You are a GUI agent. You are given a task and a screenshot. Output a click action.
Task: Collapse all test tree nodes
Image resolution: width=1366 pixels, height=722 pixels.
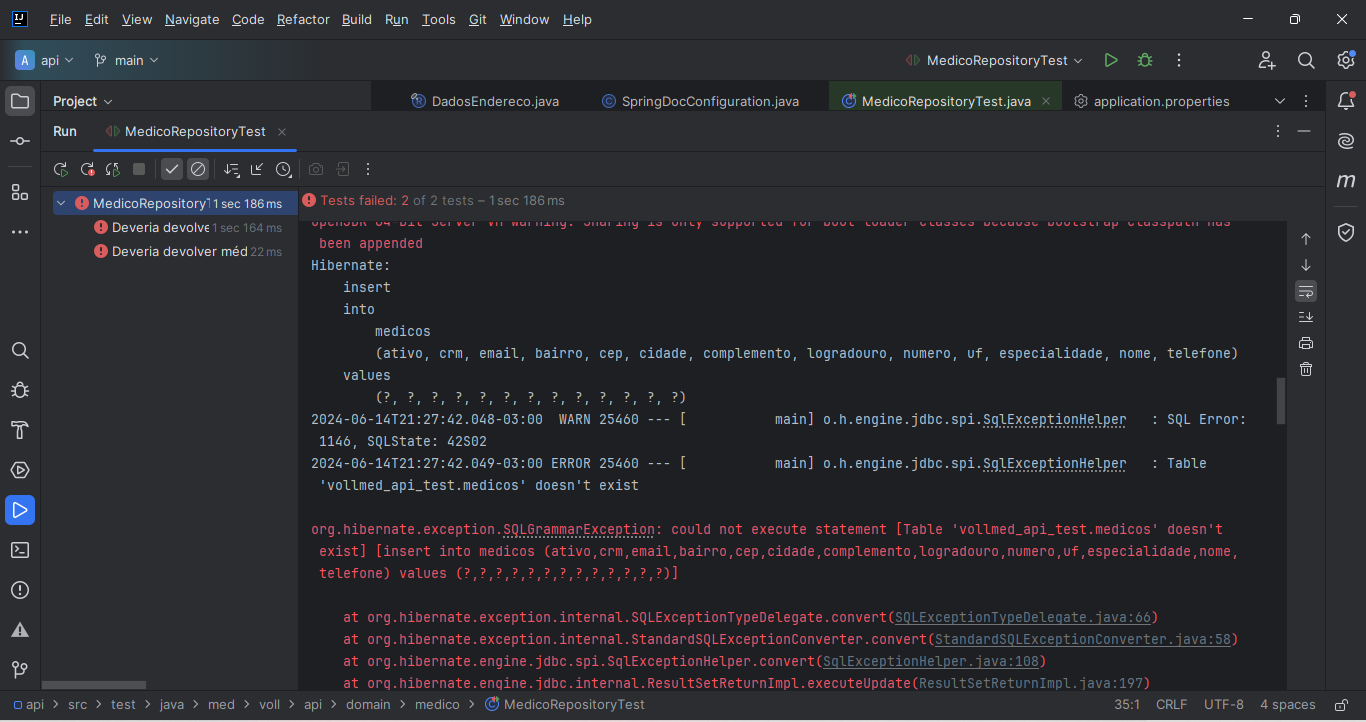[x=258, y=169]
